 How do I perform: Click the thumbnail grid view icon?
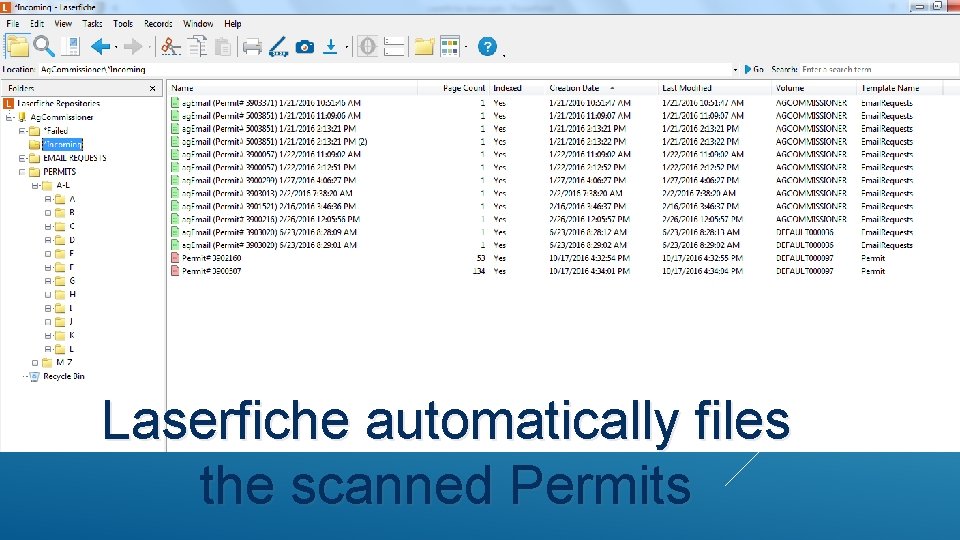tap(450, 47)
